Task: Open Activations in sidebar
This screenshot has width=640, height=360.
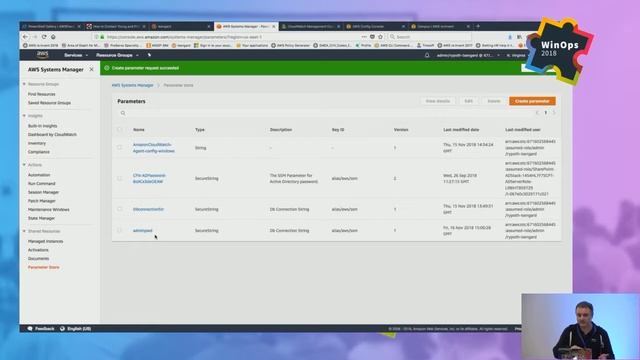Action: click(x=38, y=250)
